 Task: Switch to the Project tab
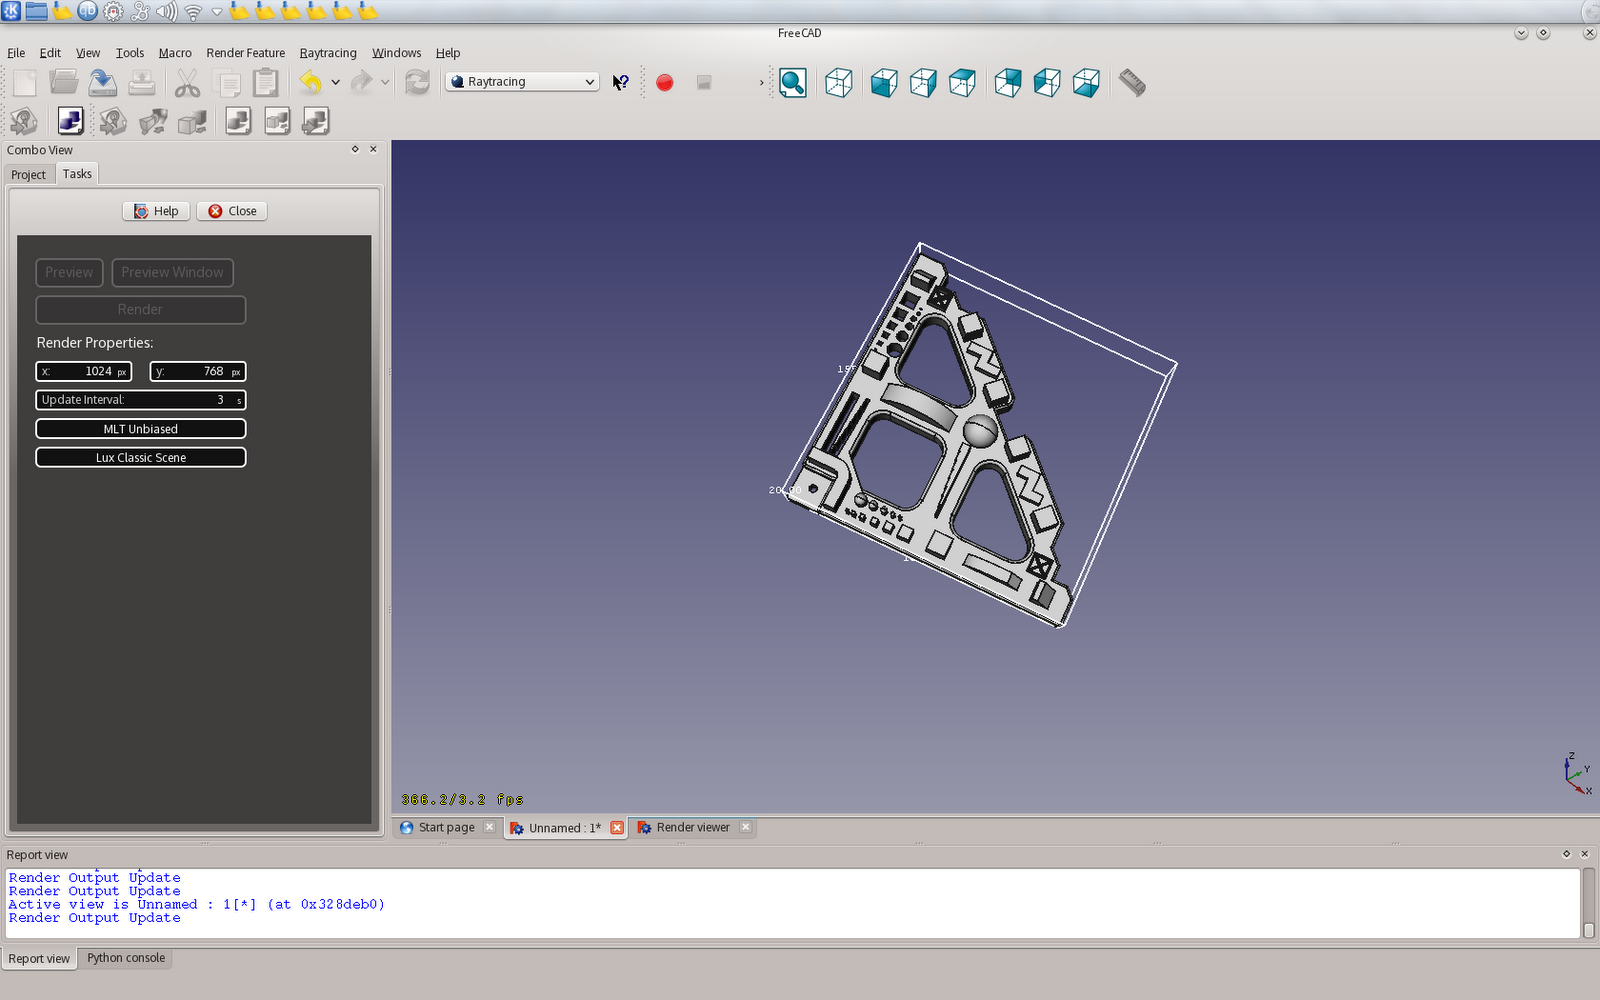28,175
